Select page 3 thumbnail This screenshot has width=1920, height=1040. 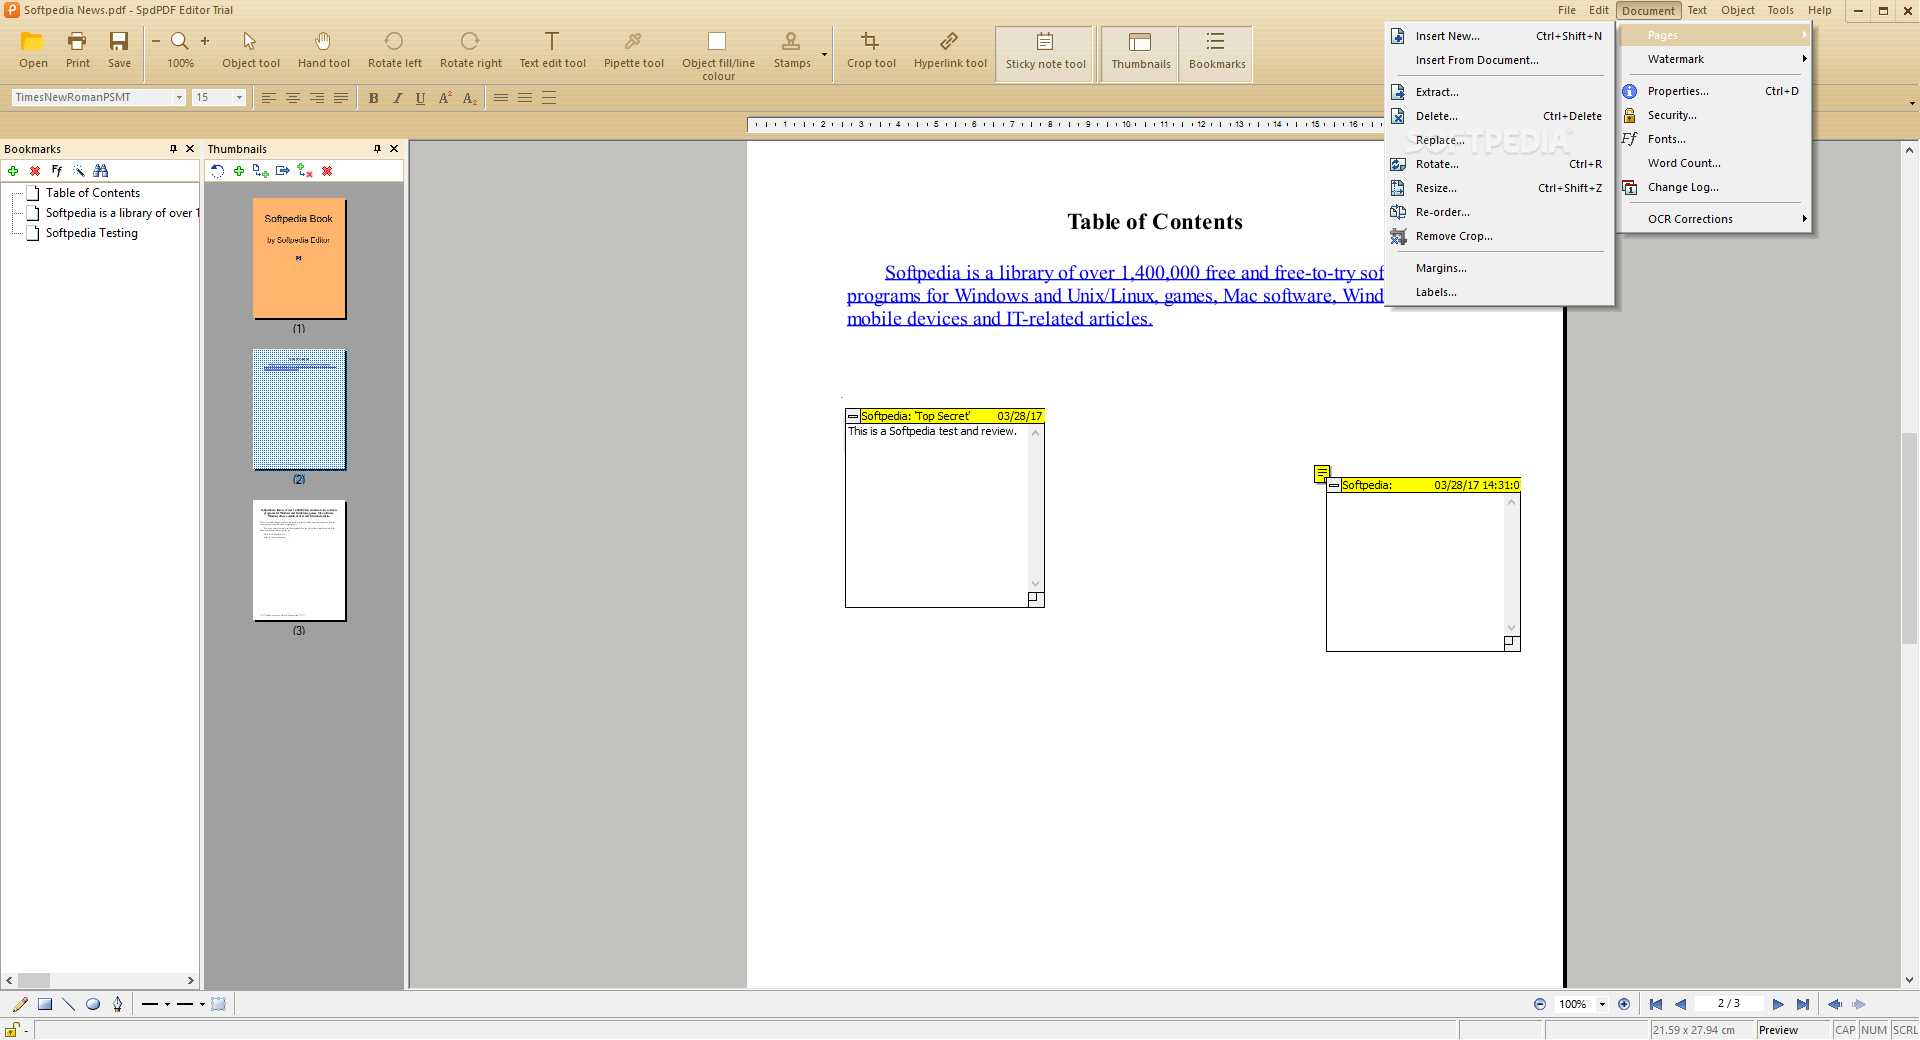click(x=299, y=561)
